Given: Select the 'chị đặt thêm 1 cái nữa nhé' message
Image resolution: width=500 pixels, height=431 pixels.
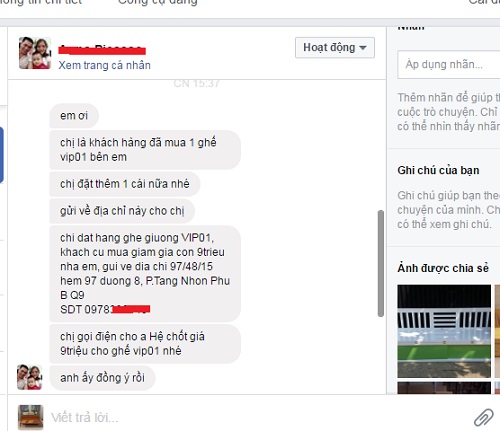Looking at the screenshot, I should point(125,184).
